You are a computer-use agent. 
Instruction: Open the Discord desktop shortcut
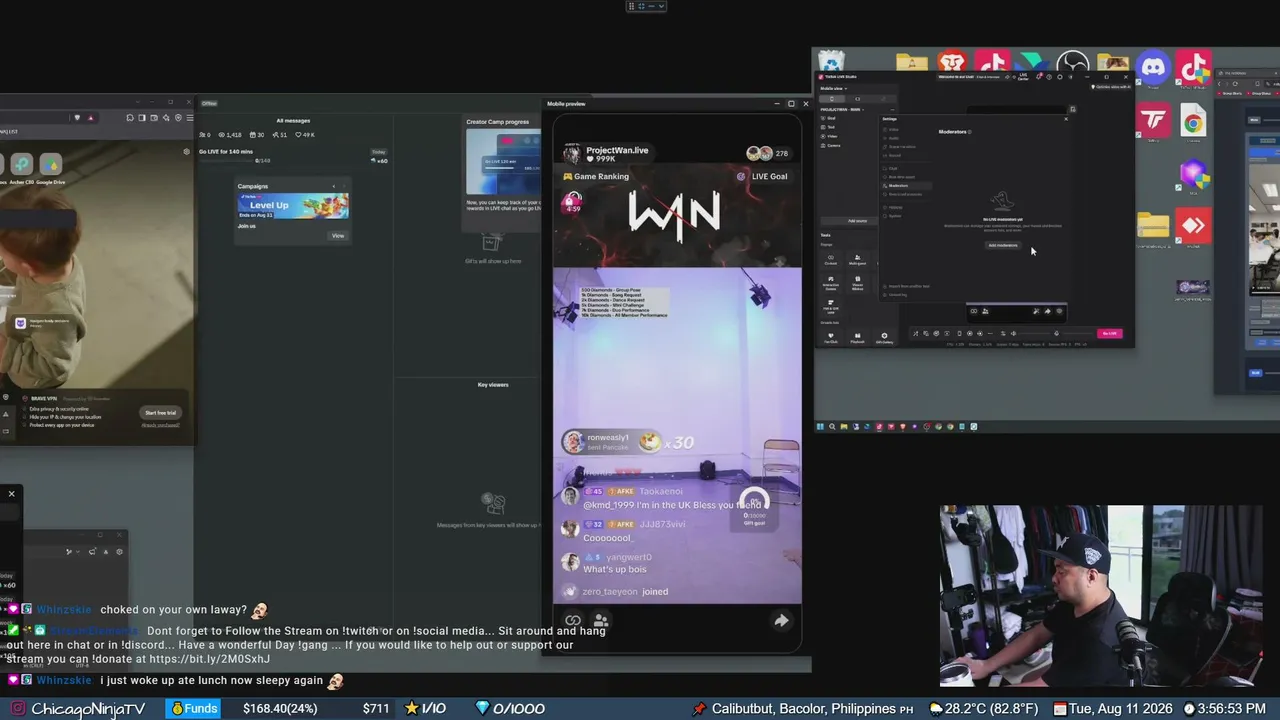click(1153, 68)
